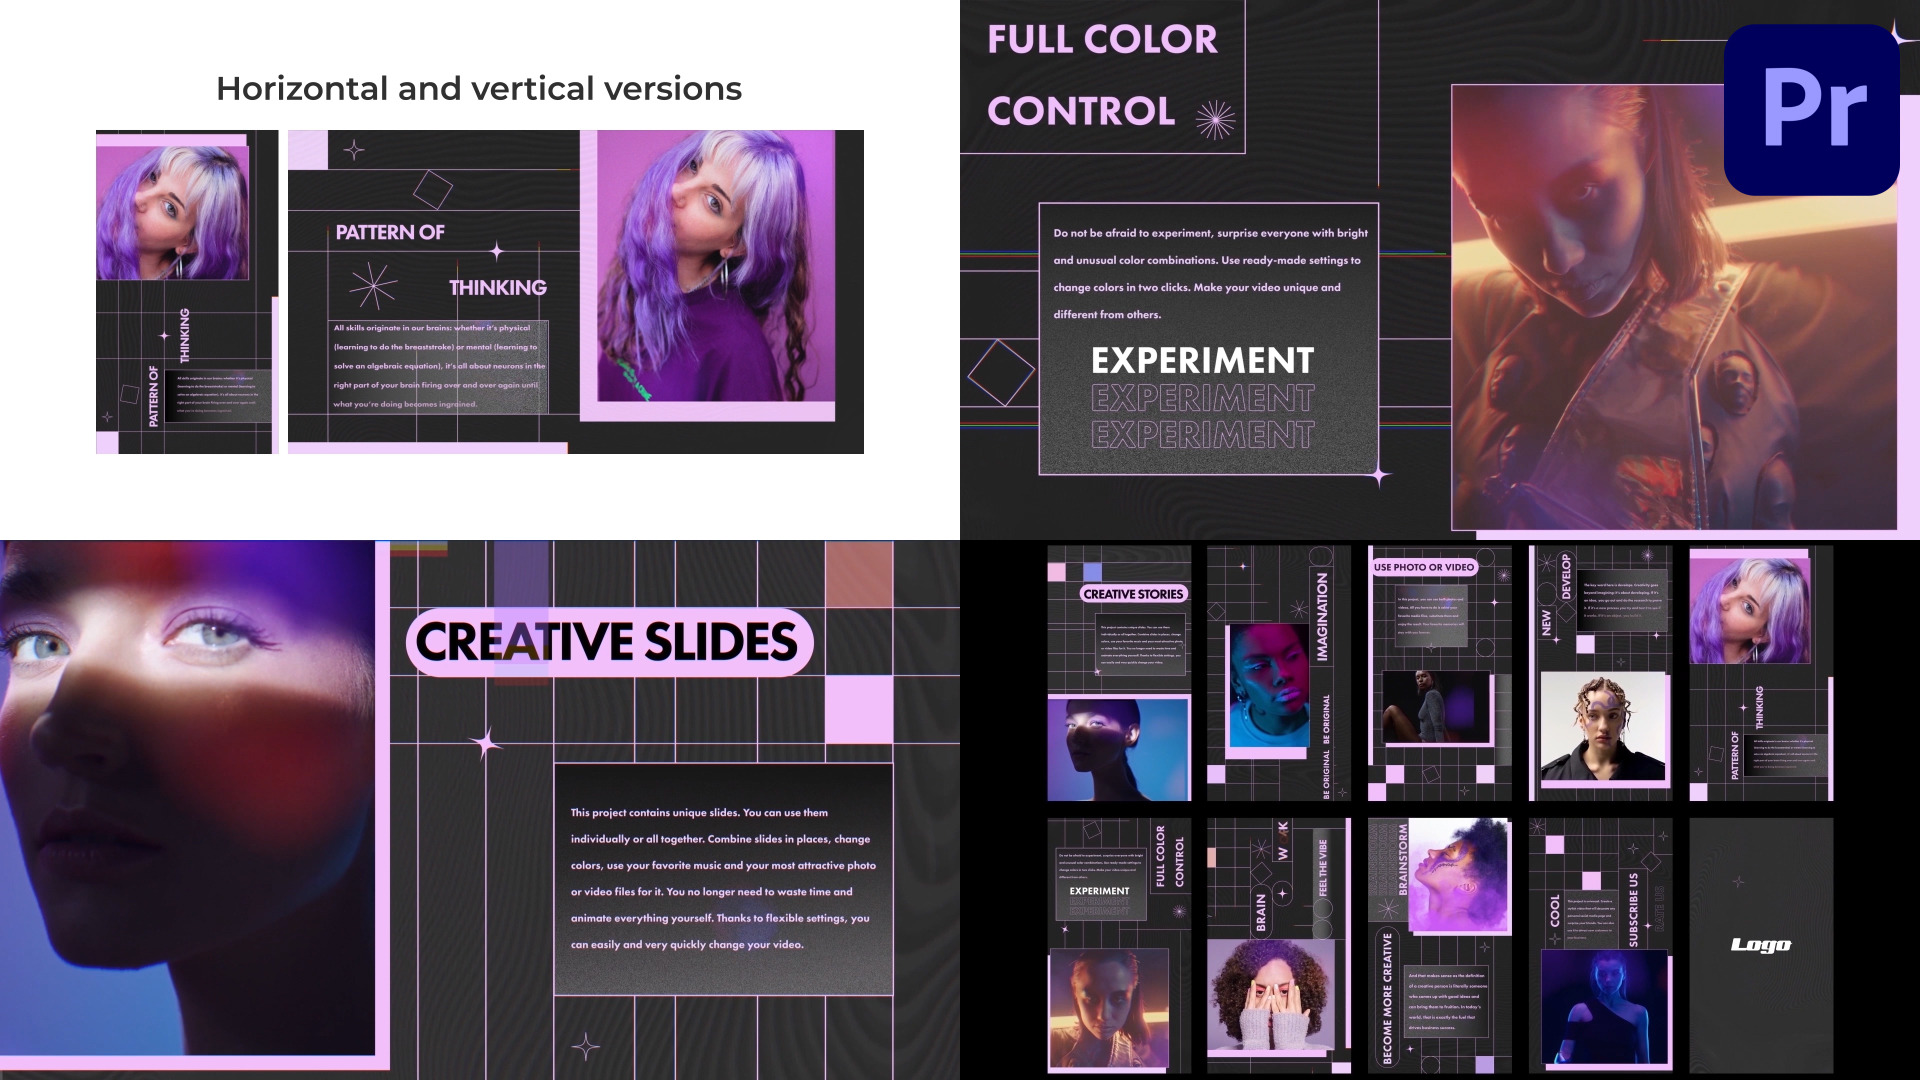Click the large solid EXPERIMENT word
The width and height of the screenshot is (1920, 1080).
tap(1202, 361)
